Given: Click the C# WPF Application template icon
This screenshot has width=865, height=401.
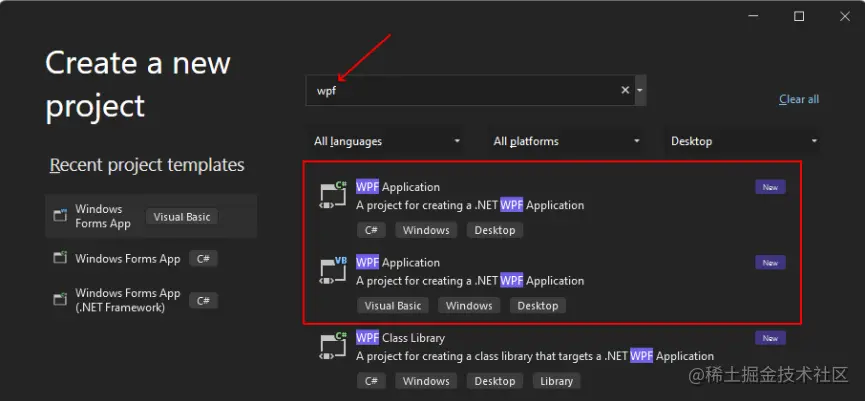Looking at the screenshot, I should 333,195.
